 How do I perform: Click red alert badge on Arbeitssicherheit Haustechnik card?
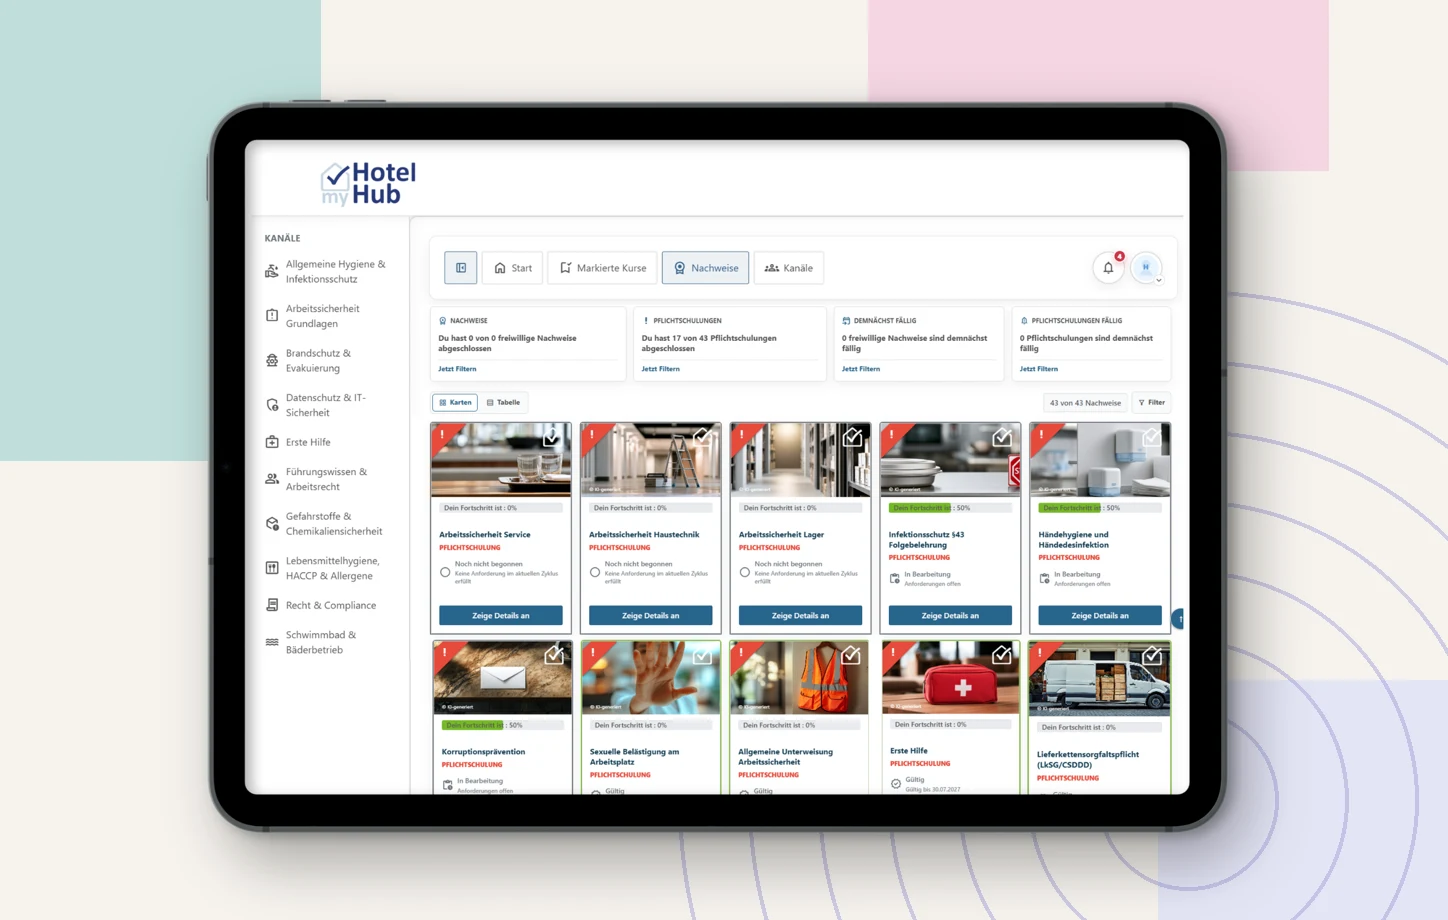[592, 435]
